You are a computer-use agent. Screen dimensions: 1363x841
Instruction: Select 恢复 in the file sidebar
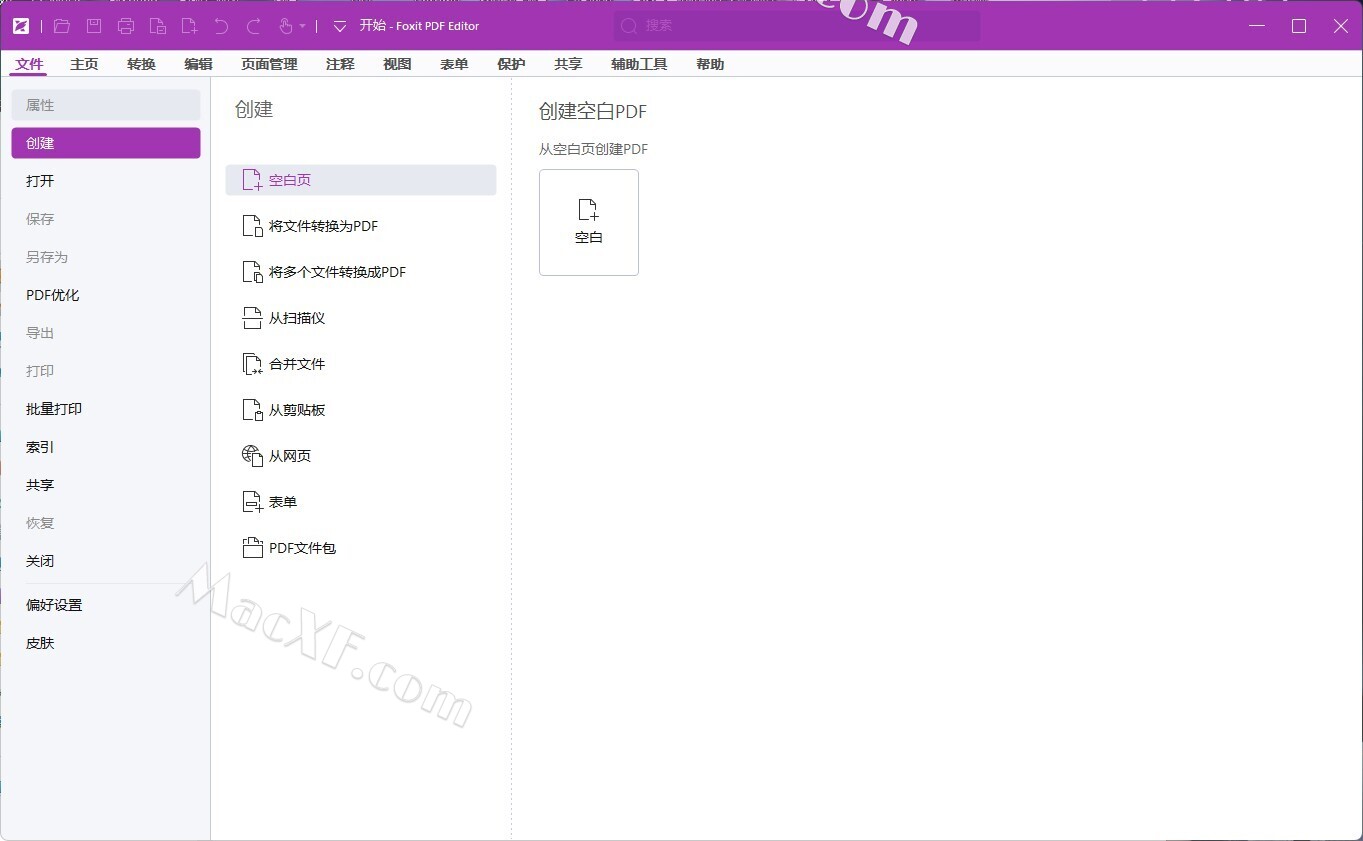click(x=106, y=523)
